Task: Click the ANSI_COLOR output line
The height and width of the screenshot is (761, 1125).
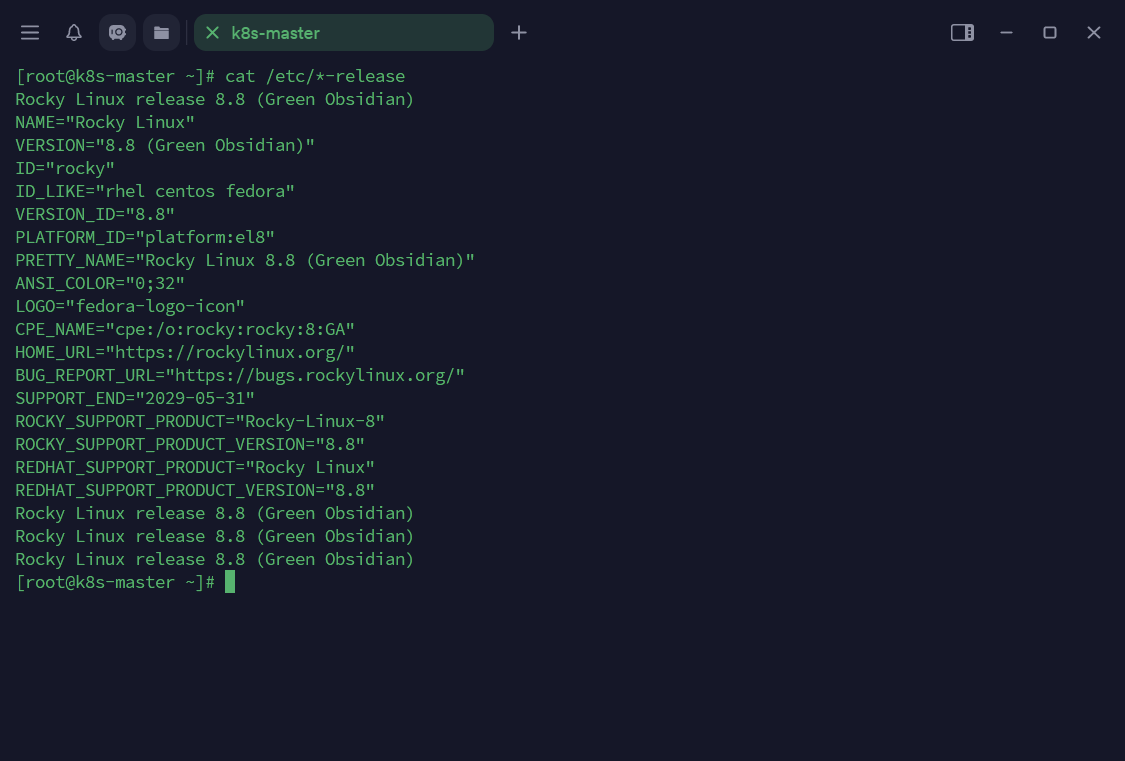Action: [100, 283]
